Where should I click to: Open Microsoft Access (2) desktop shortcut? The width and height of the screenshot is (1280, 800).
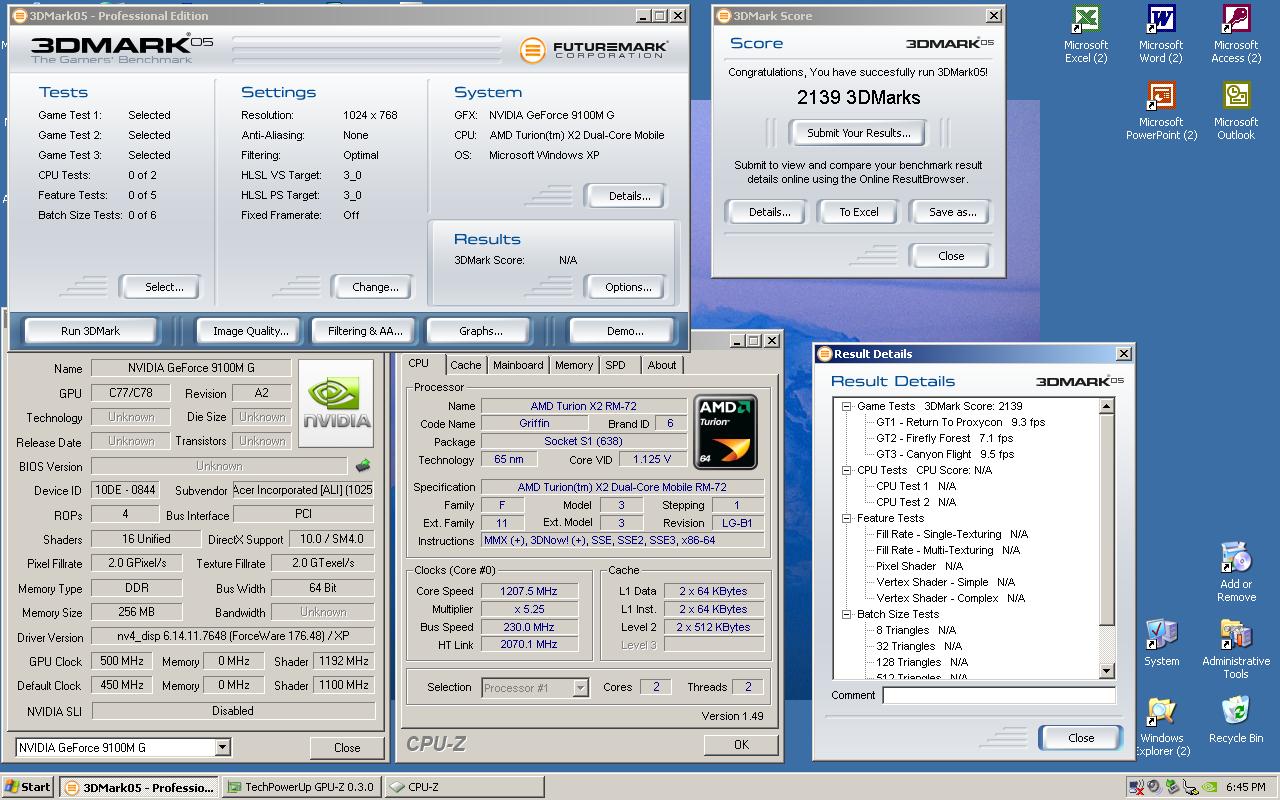[x=1236, y=35]
